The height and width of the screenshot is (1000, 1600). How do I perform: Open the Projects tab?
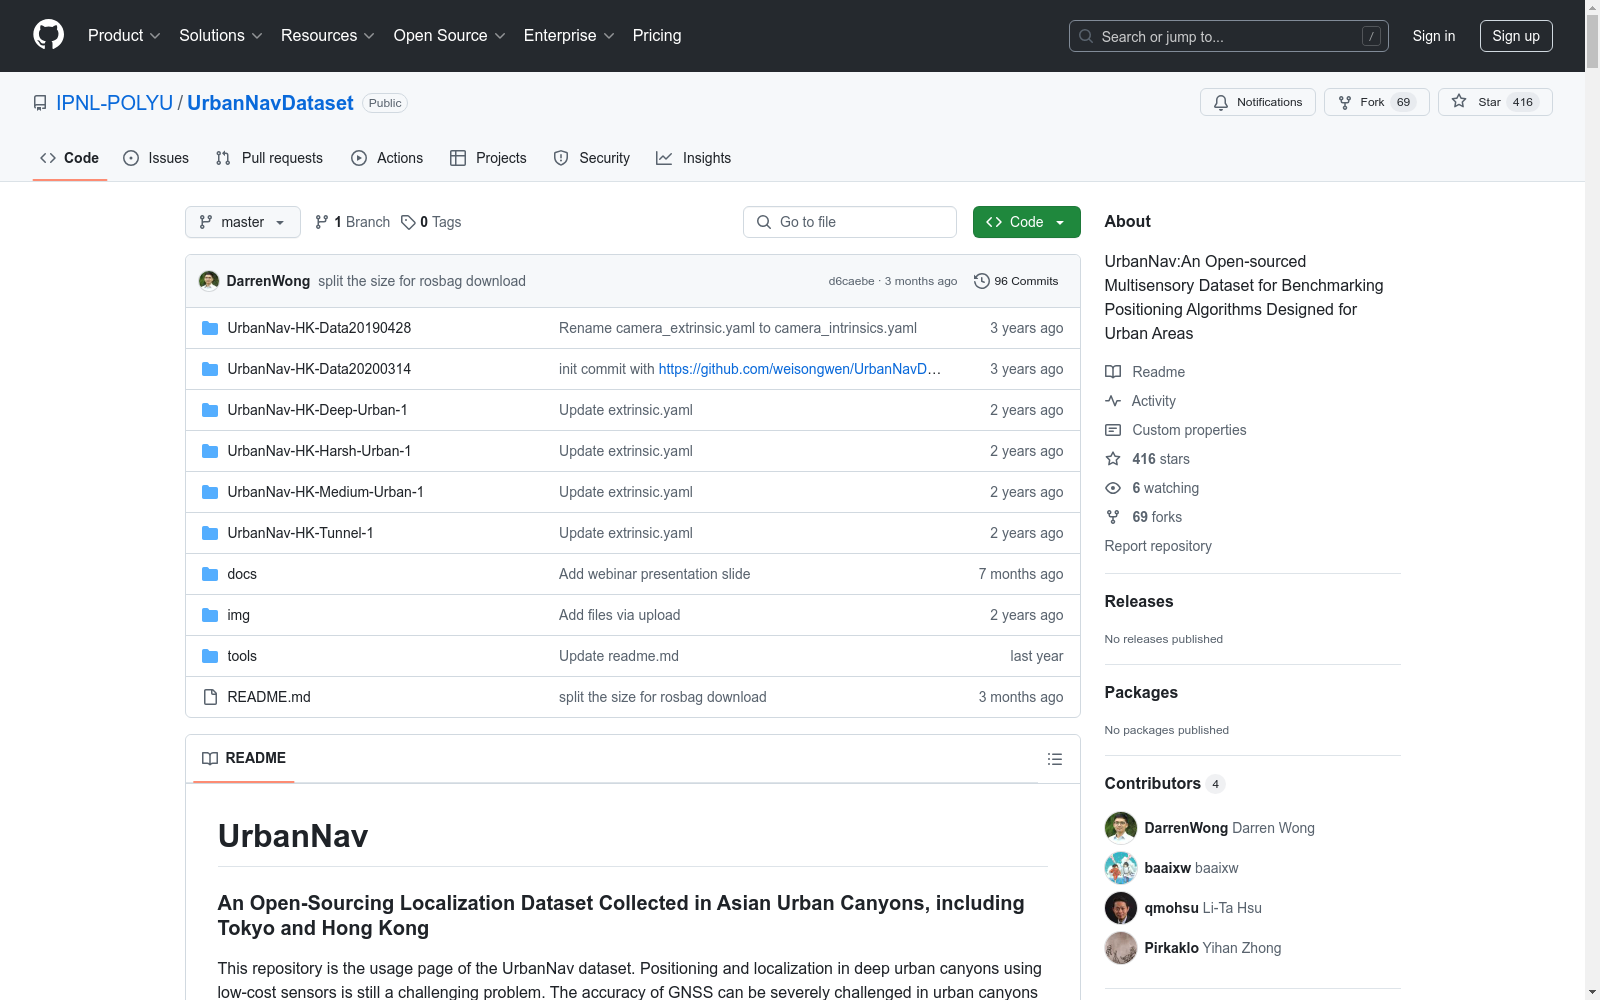click(488, 158)
